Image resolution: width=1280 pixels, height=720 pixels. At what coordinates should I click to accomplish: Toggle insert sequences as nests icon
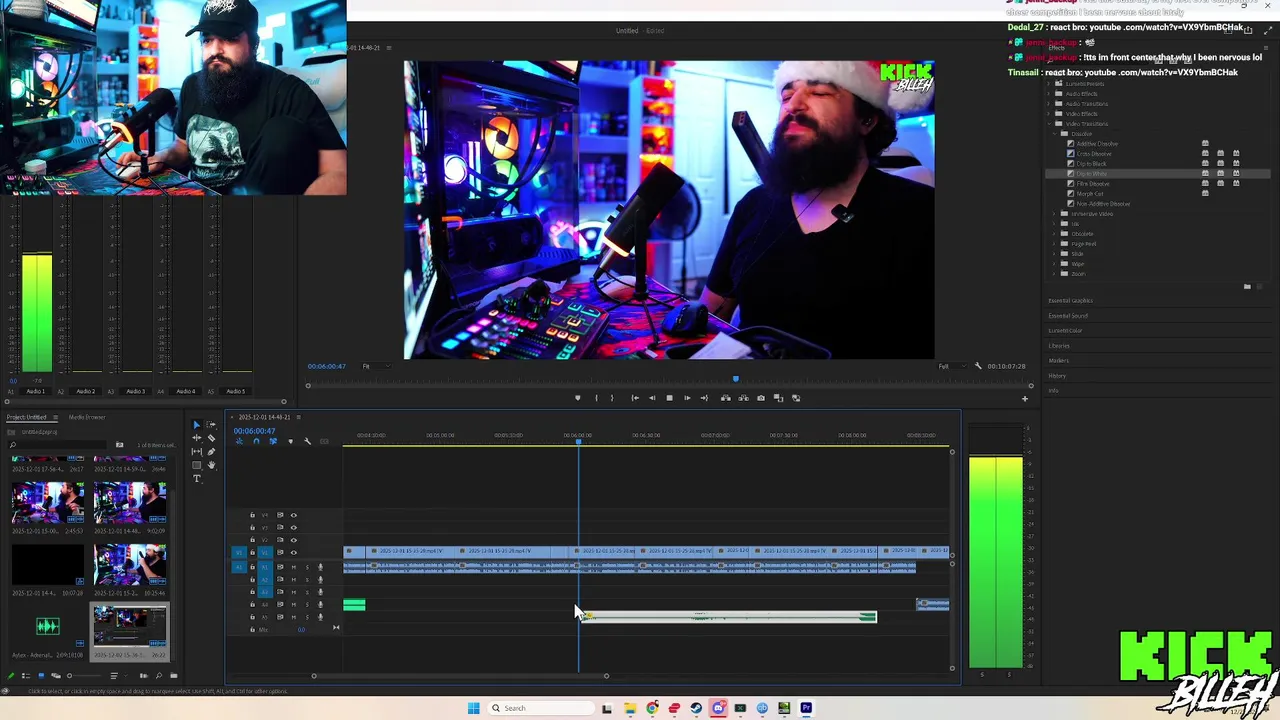pos(239,441)
